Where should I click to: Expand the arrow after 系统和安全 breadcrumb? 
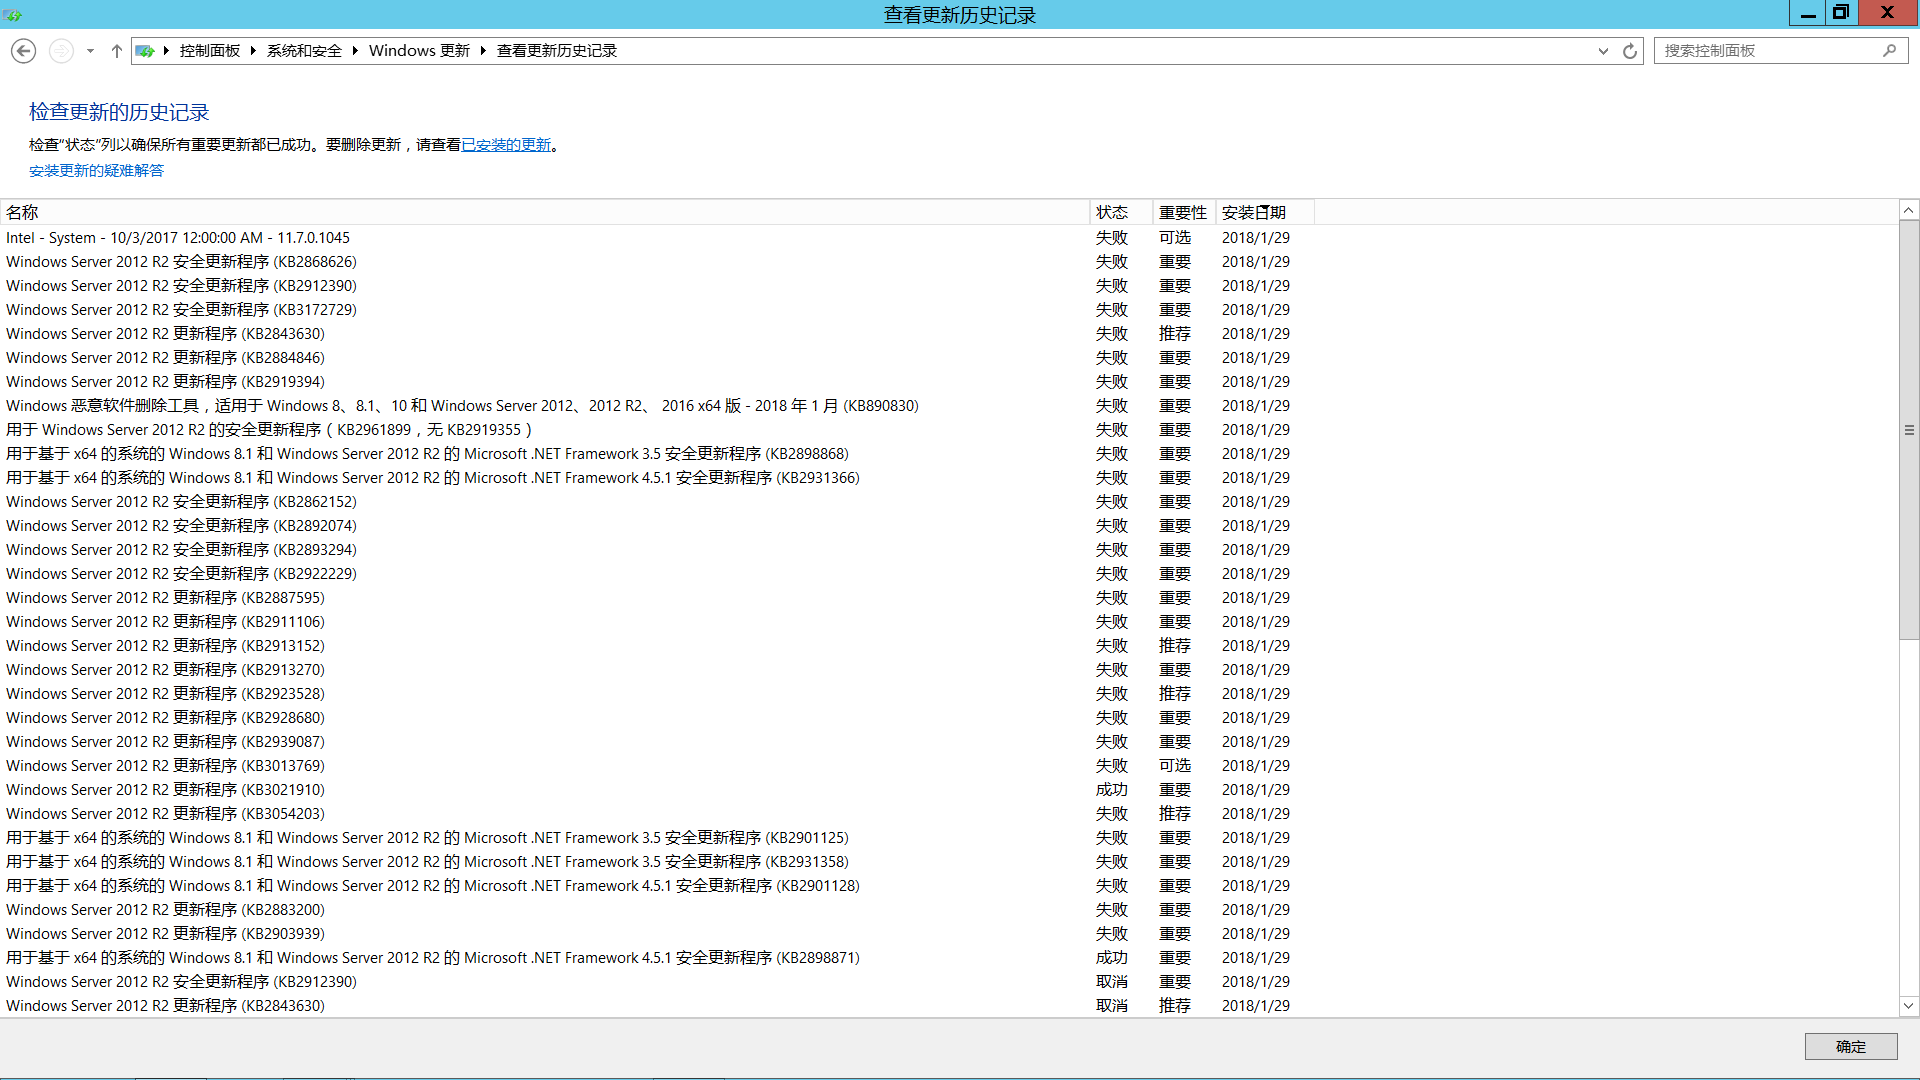[355, 51]
